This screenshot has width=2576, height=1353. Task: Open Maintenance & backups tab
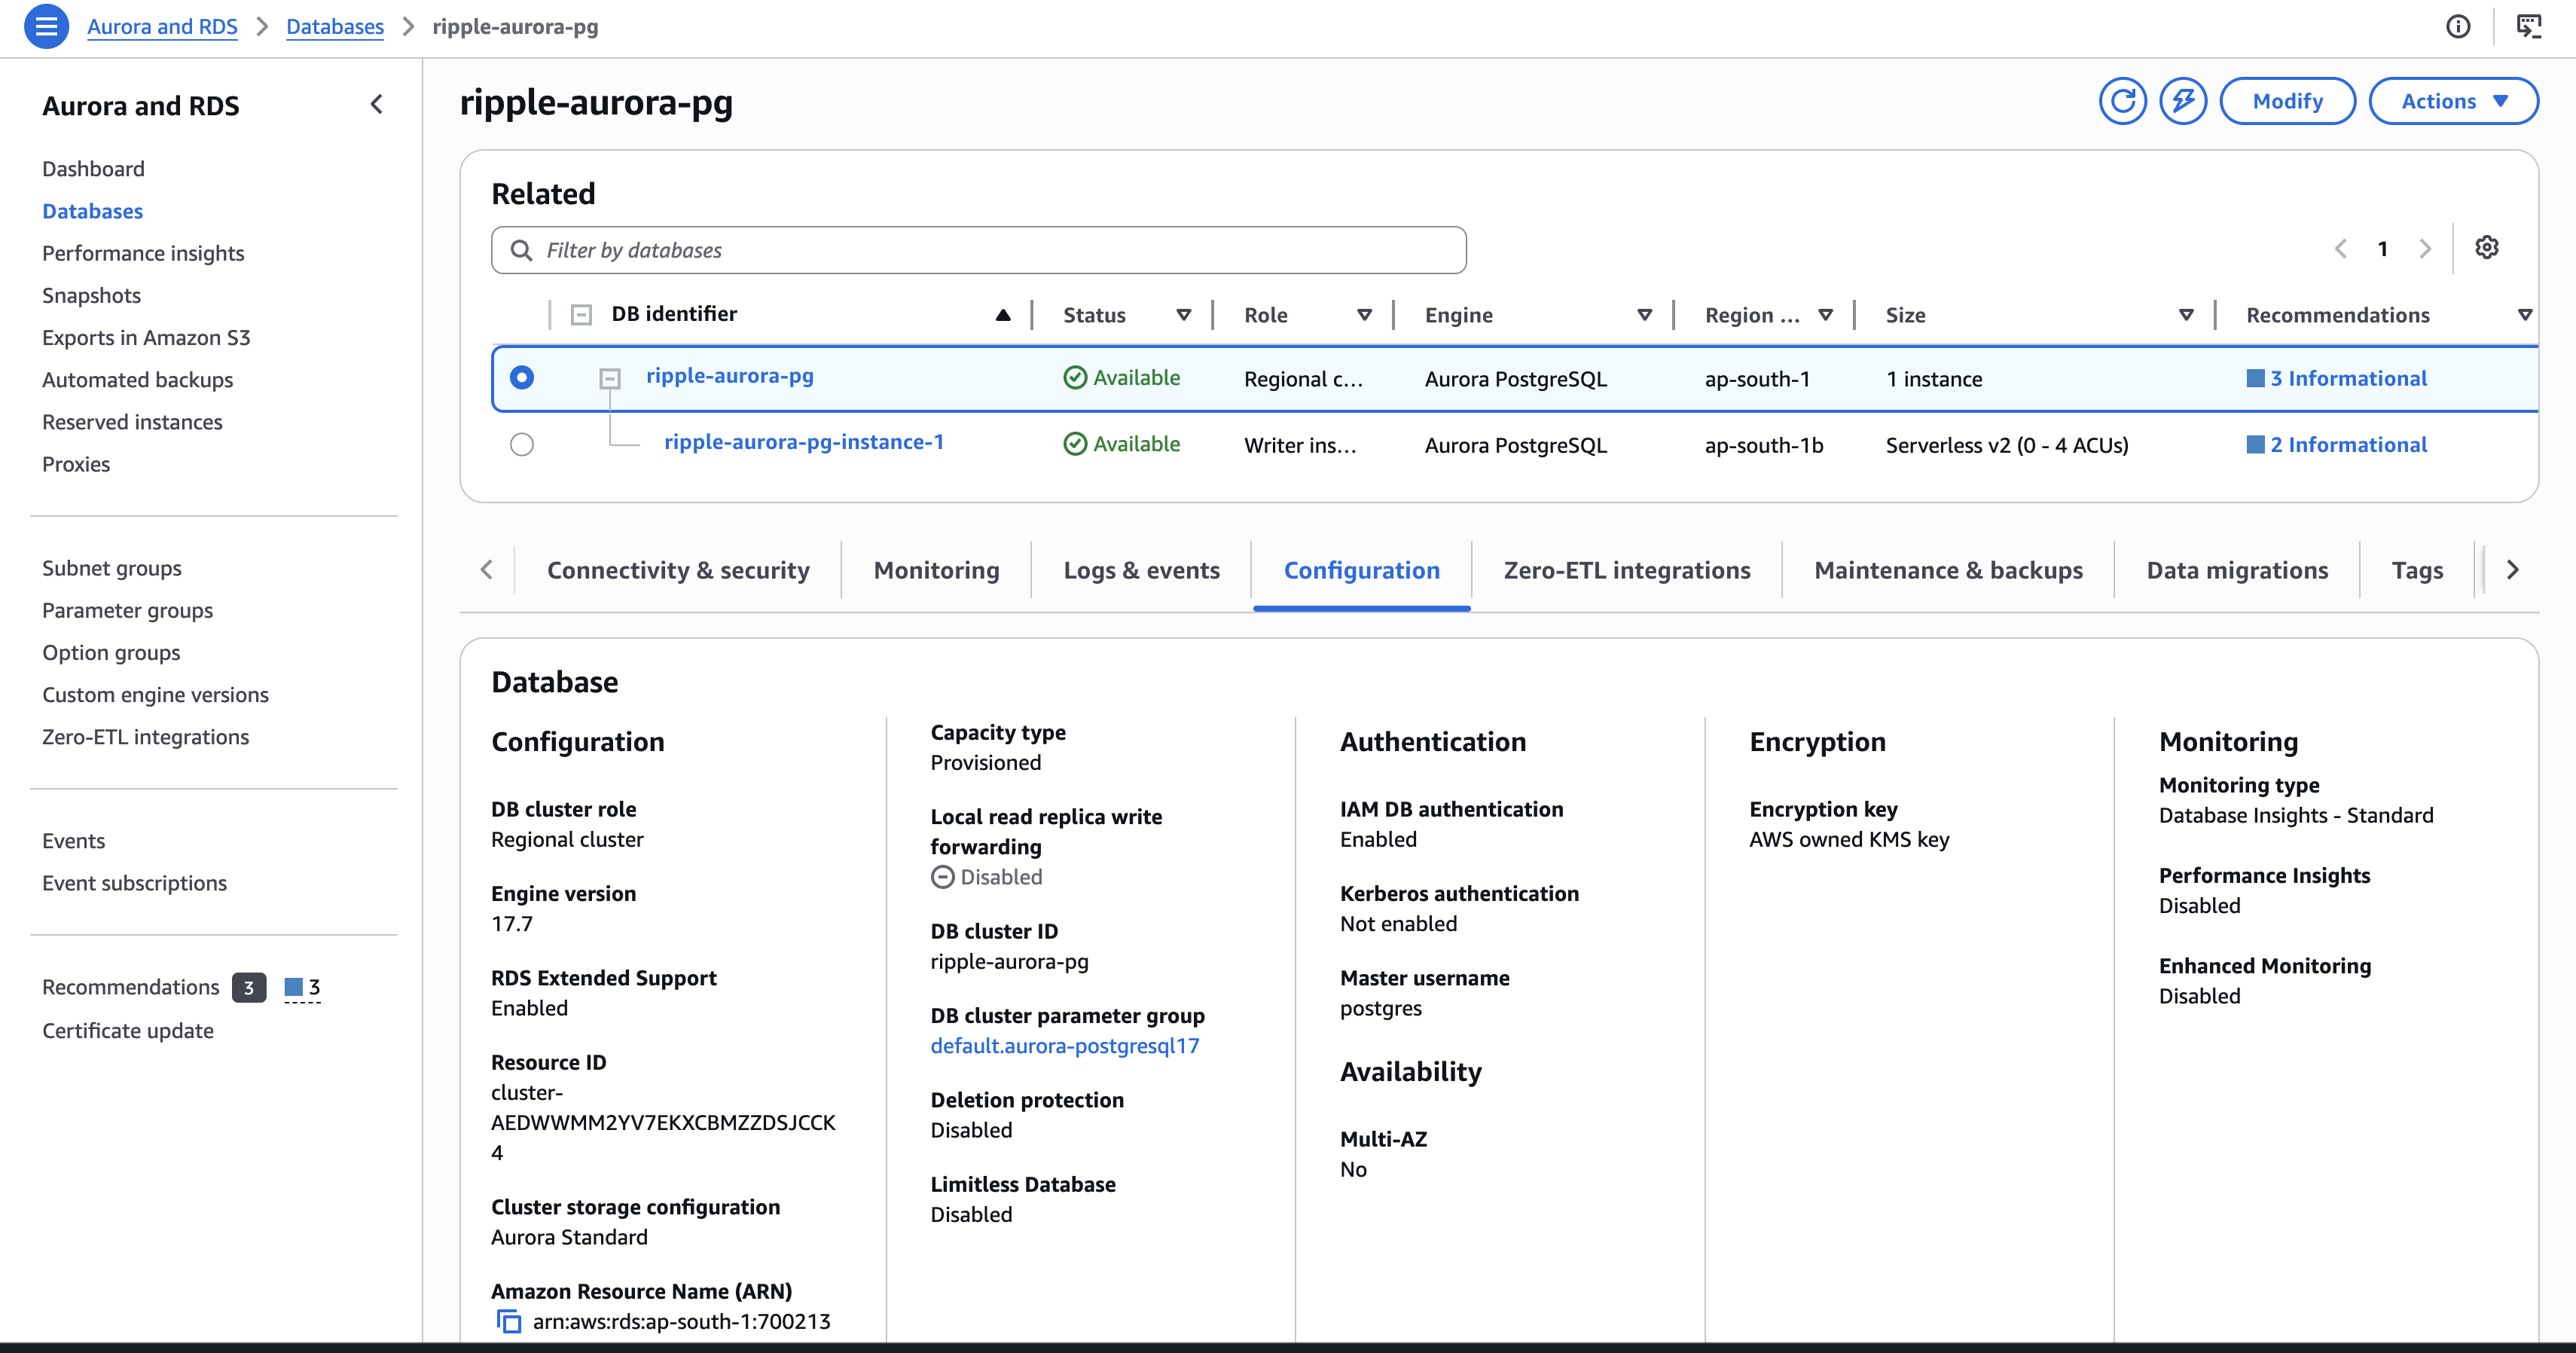tap(1948, 570)
